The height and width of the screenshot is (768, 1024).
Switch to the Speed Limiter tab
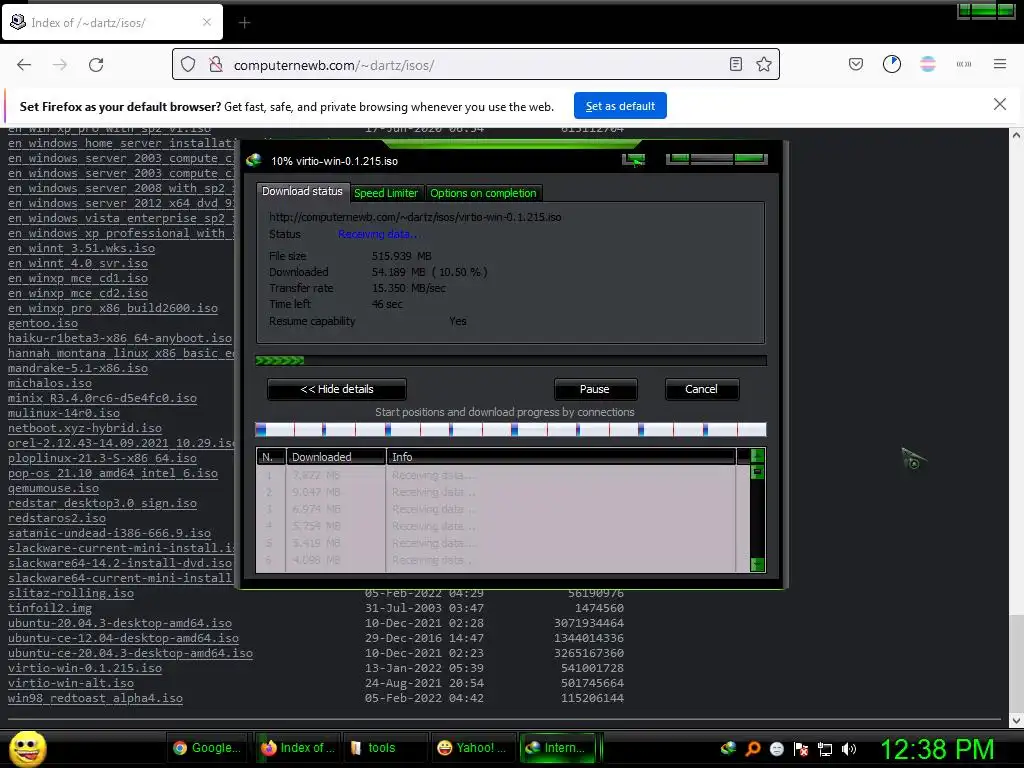click(x=385, y=193)
